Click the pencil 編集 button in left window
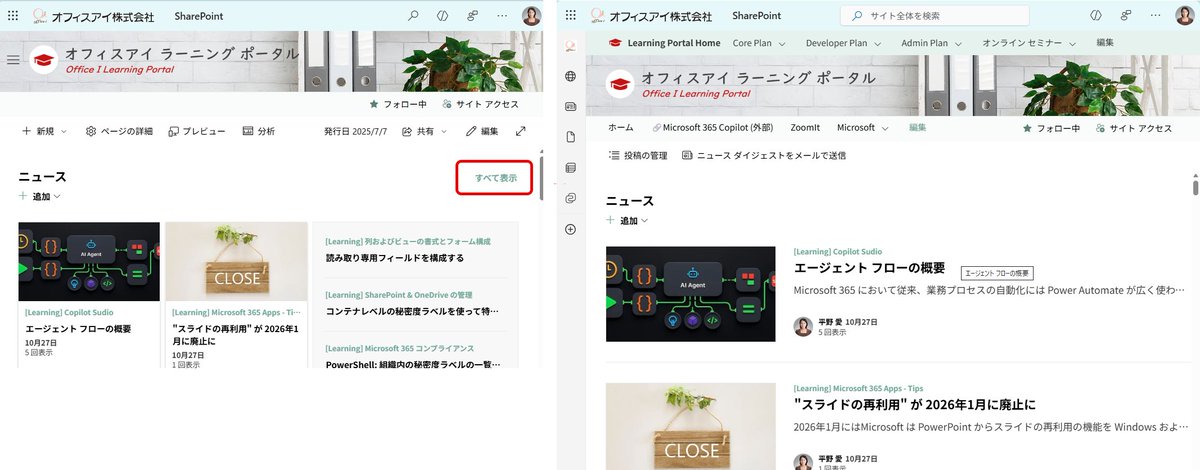This screenshot has width=1200, height=470. pyautogui.click(x=482, y=131)
